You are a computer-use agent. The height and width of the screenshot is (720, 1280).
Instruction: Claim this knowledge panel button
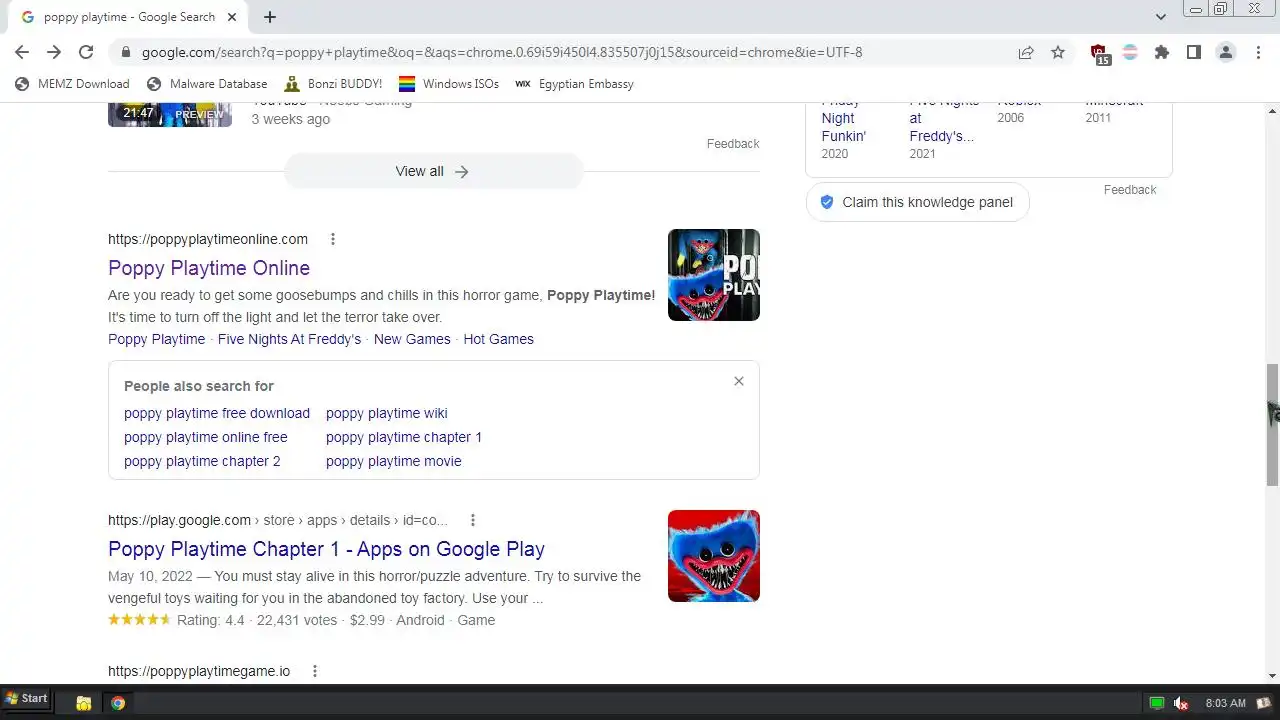[x=917, y=202]
